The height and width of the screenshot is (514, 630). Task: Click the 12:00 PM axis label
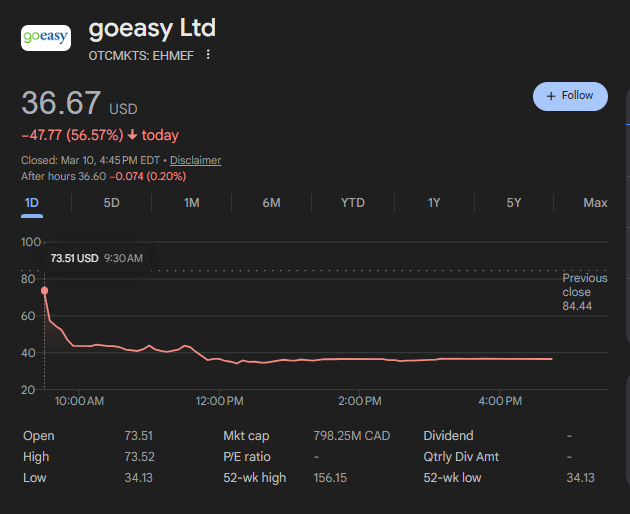click(219, 401)
